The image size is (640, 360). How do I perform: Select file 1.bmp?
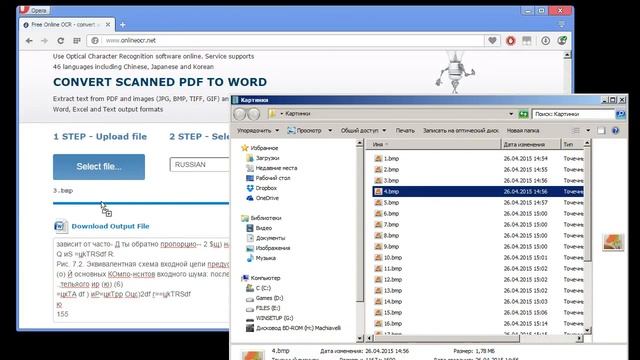(391, 158)
